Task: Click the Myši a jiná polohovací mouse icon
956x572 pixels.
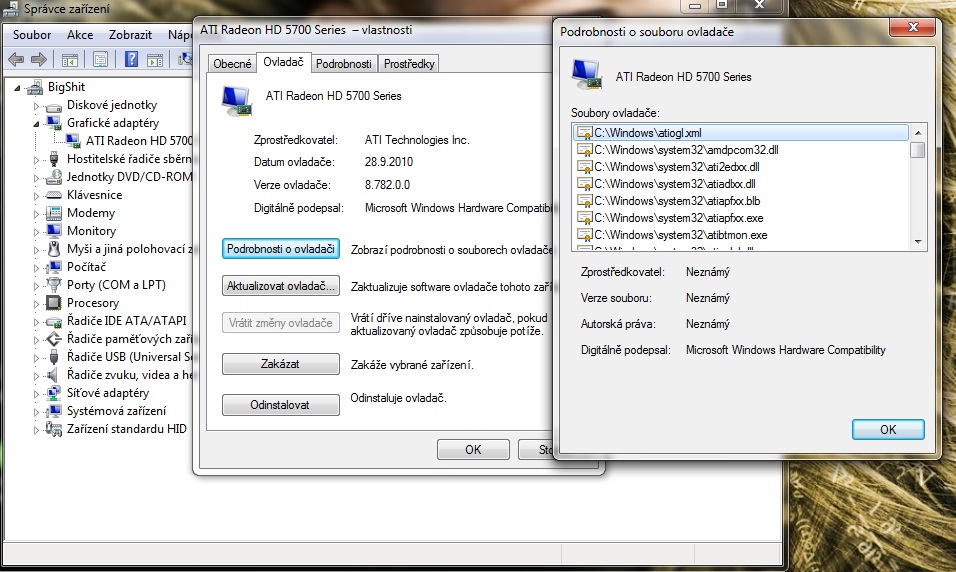Action: tap(54, 249)
